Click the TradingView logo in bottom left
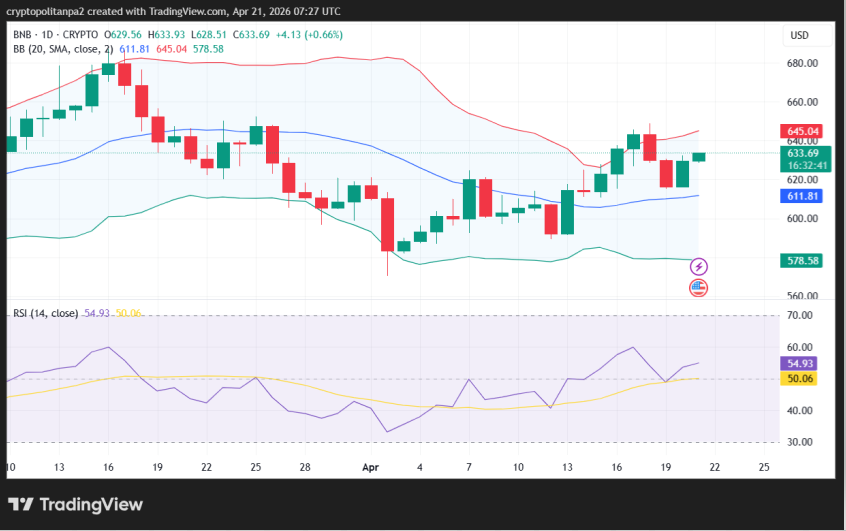The image size is (846, 531). (76, 504)
